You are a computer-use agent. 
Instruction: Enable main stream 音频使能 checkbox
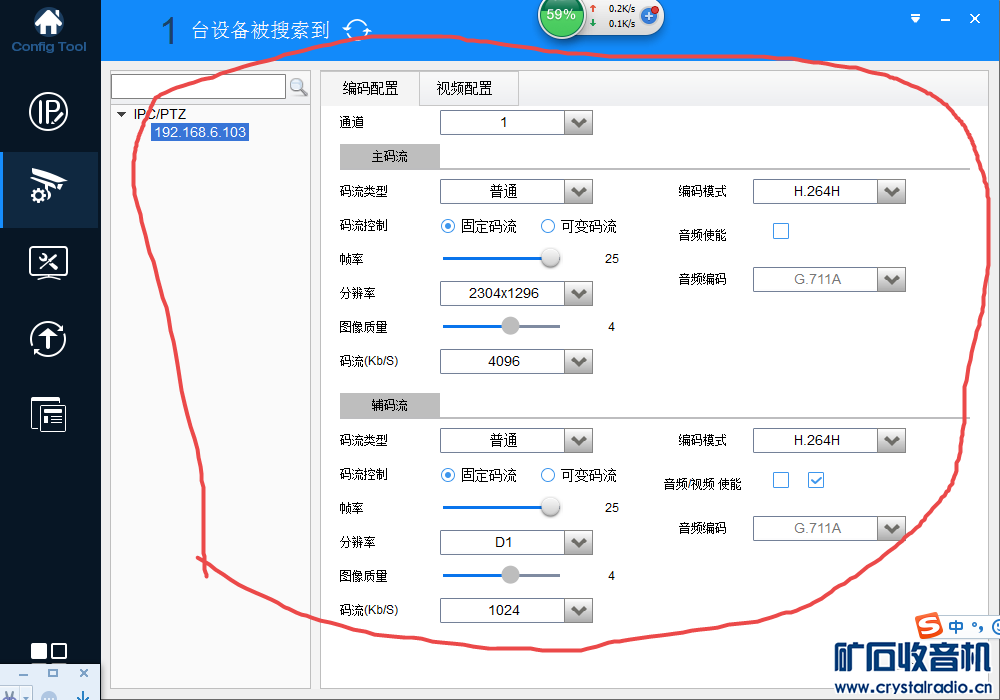click(781, 231)
